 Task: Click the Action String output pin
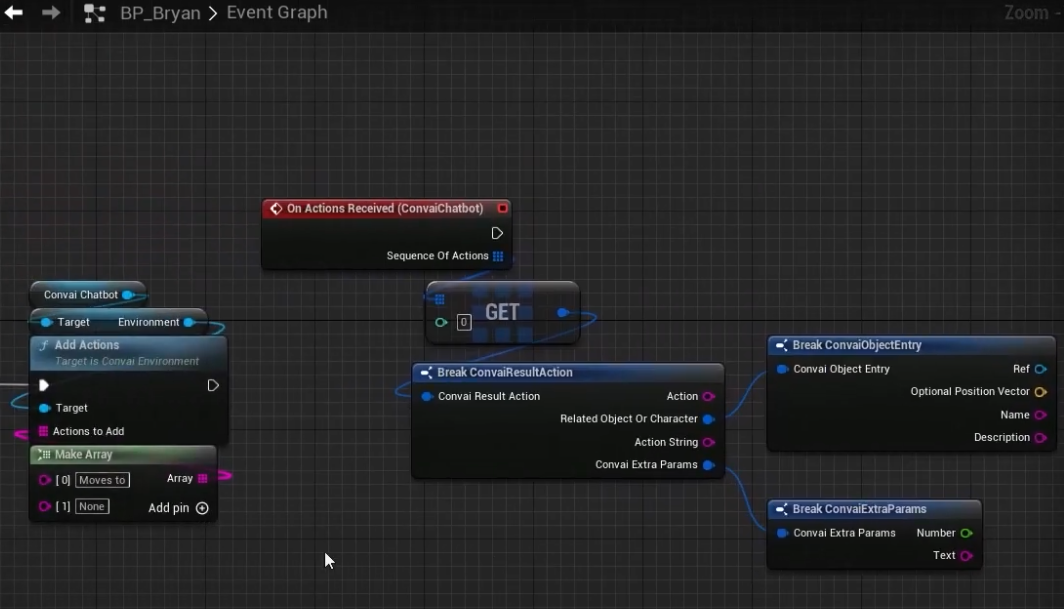pos(708,442)
